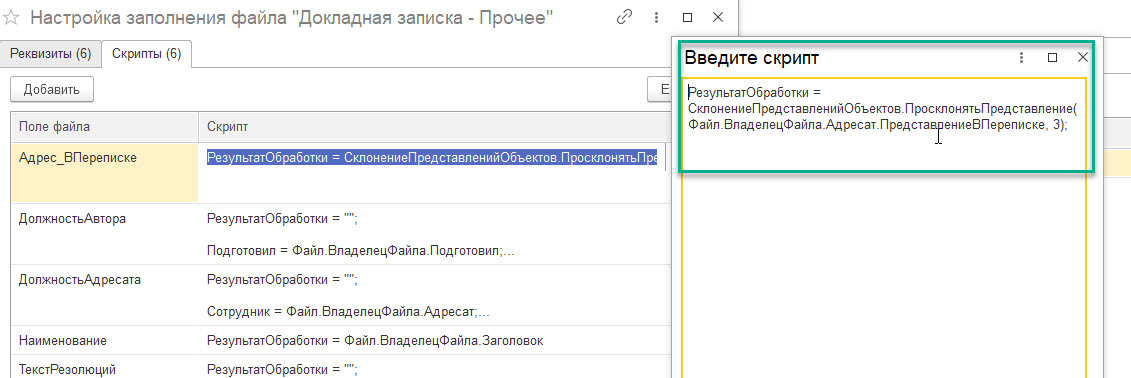Viewport: 1131px width, 378px height.
Task: Click the Скрипт column header
Action: pyautogui.click(x=433, y=127)
